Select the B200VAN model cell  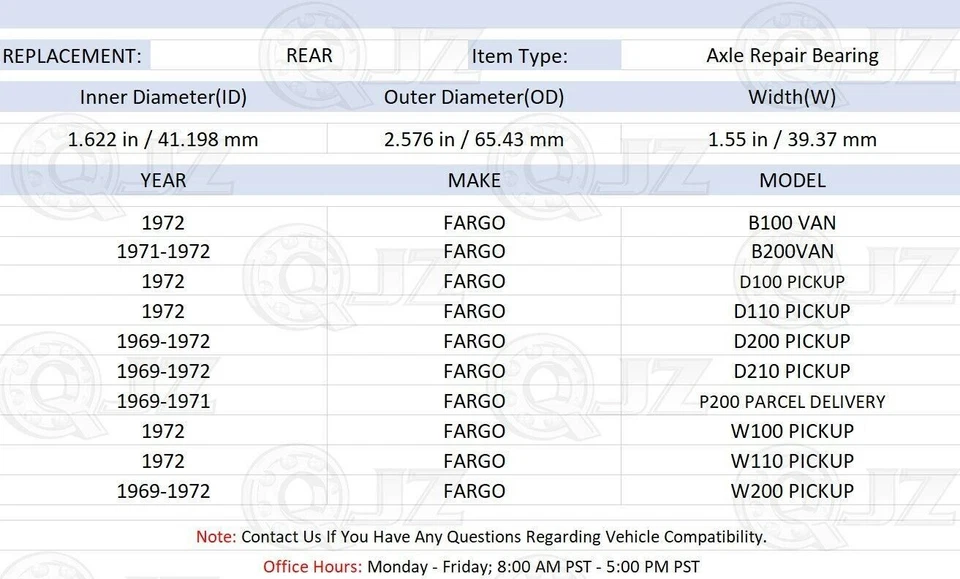792,251
